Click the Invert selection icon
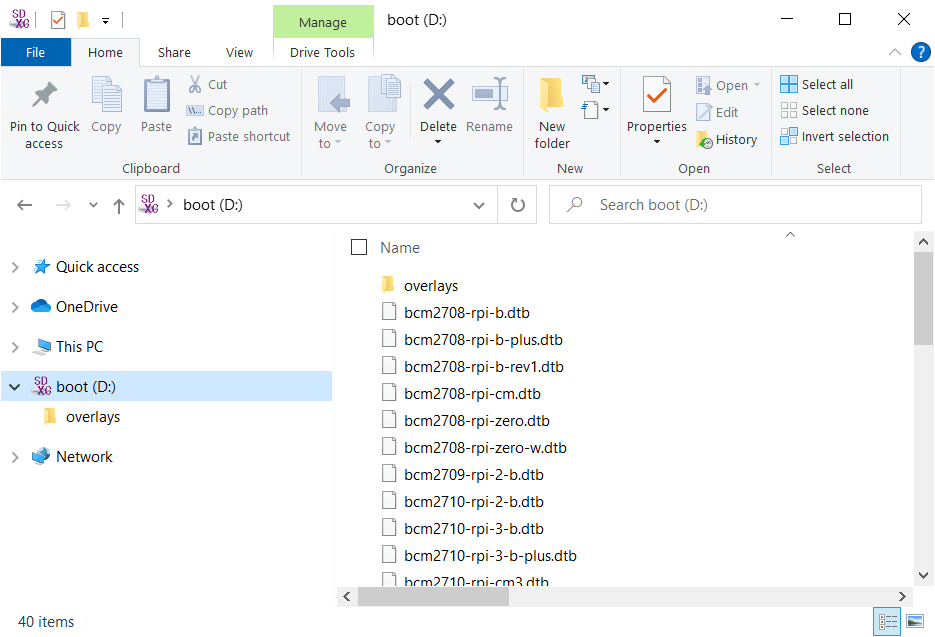 788,137
